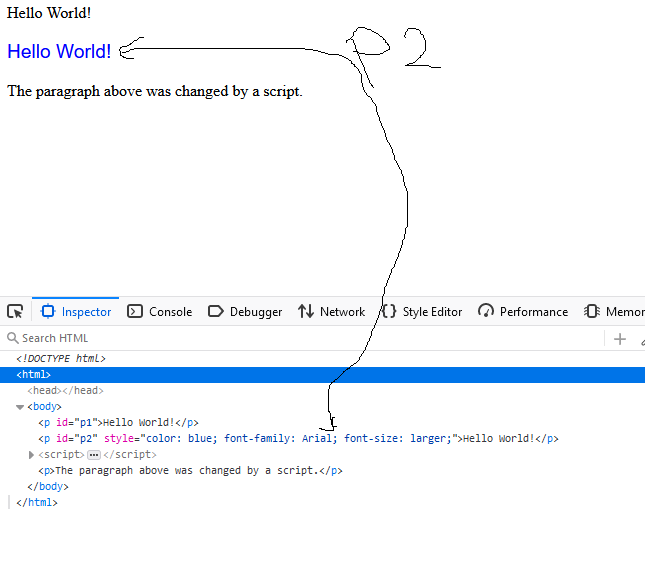645x580 pixels.
Task: Click the Performance gauge icon
Action: [486, 311]
